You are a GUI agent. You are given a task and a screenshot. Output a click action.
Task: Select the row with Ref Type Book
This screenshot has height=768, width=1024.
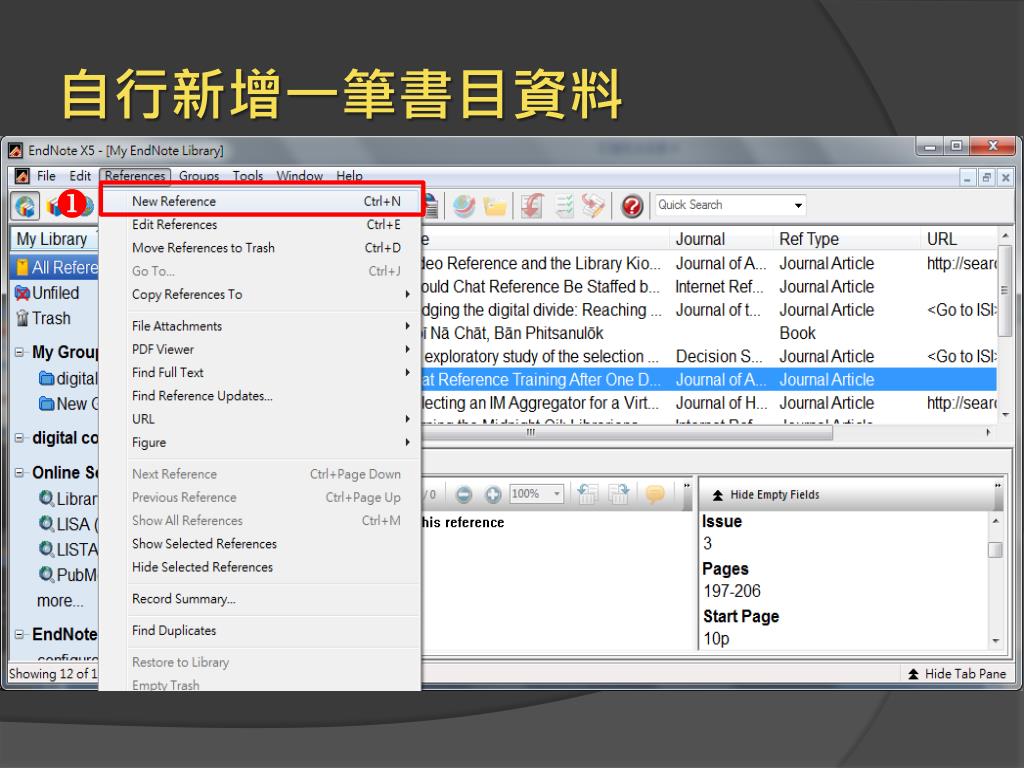click(709, 333)
